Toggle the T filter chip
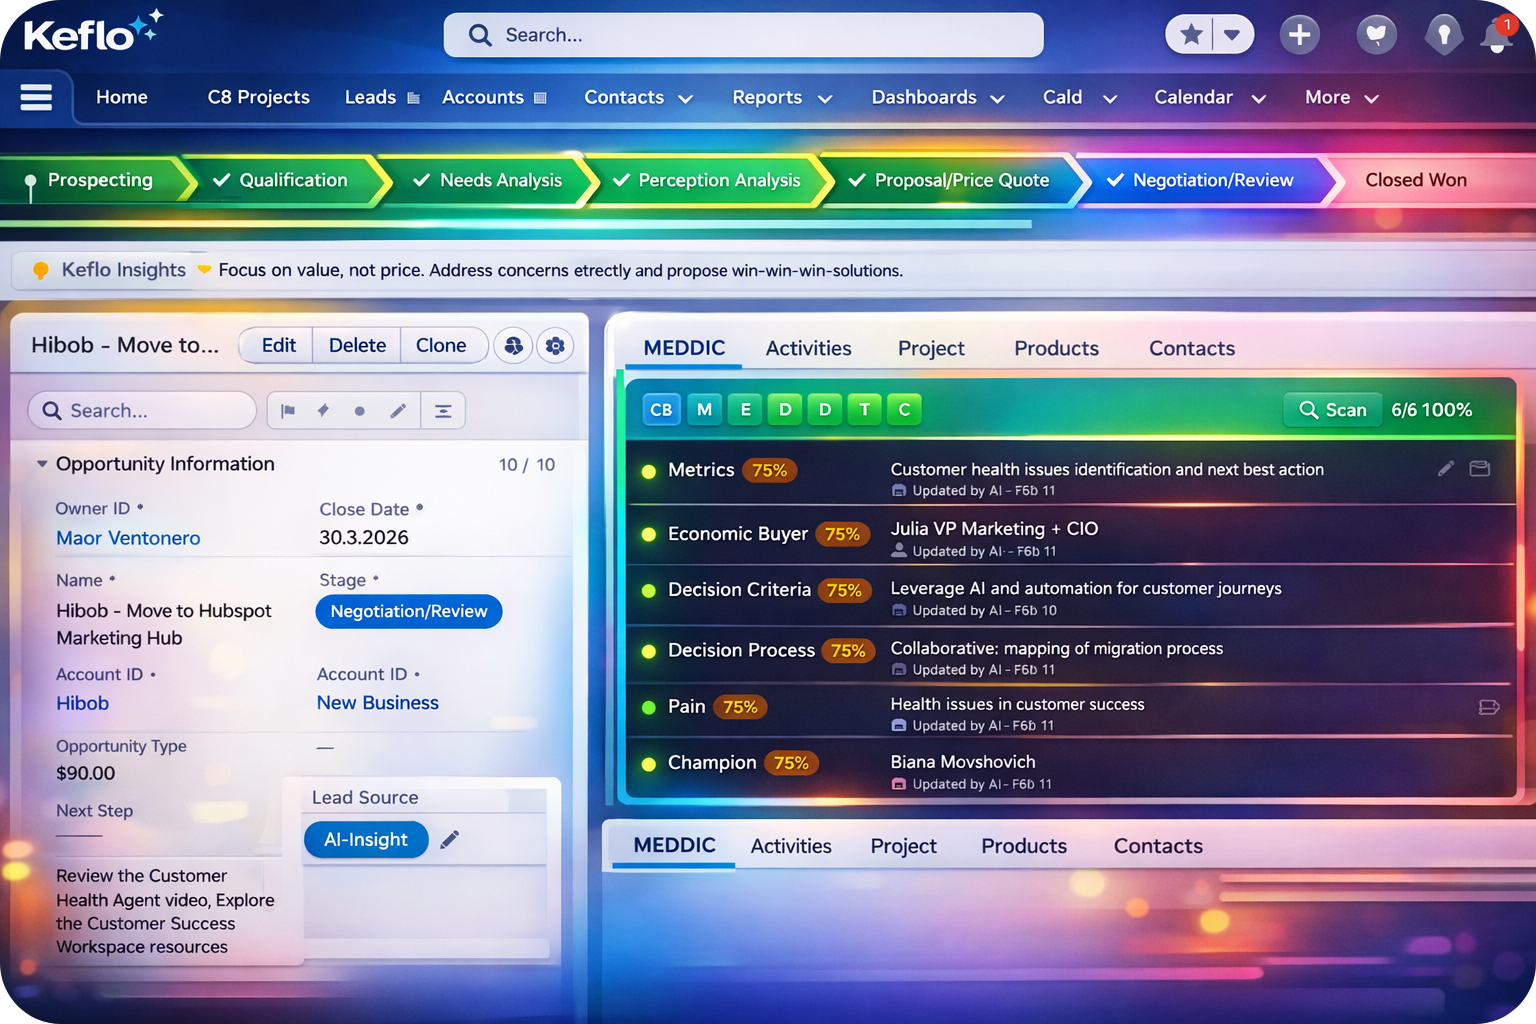Screen dimensions: 1536x1024 tap(865, 410)
